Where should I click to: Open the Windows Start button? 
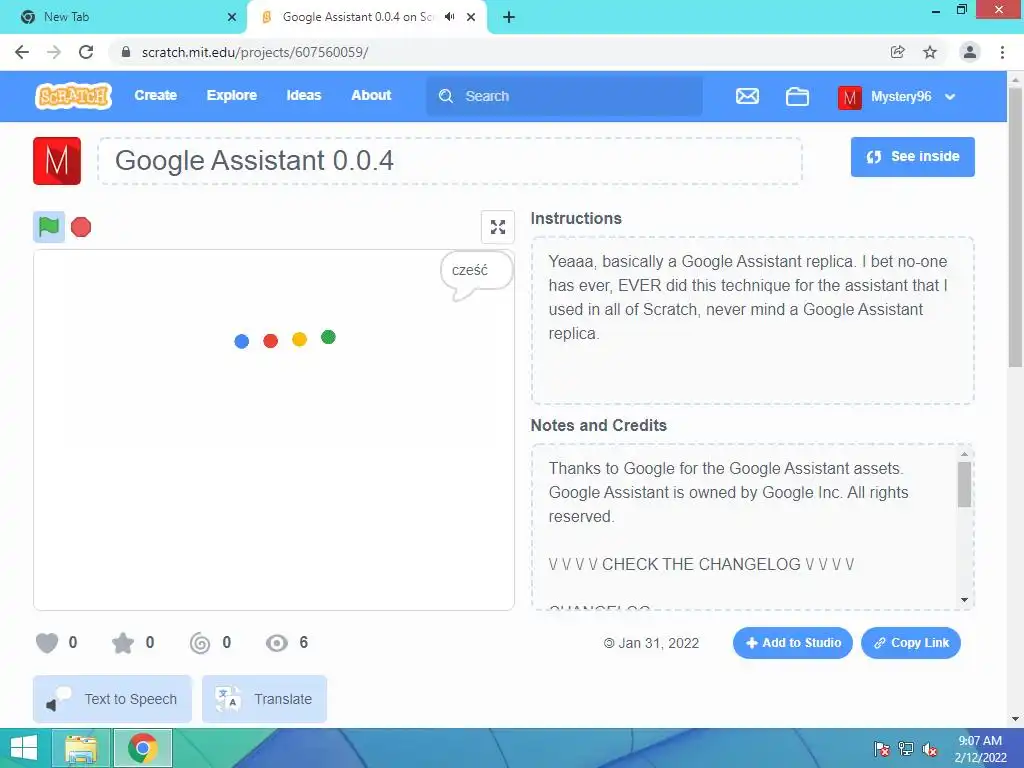[24, 748]
